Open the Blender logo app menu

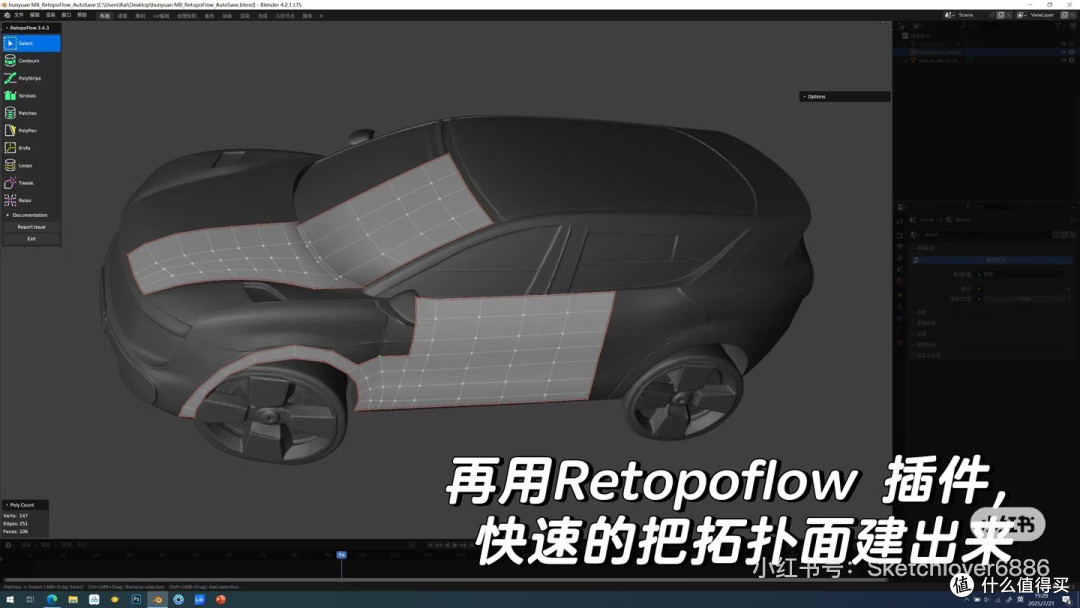point(7,15)
